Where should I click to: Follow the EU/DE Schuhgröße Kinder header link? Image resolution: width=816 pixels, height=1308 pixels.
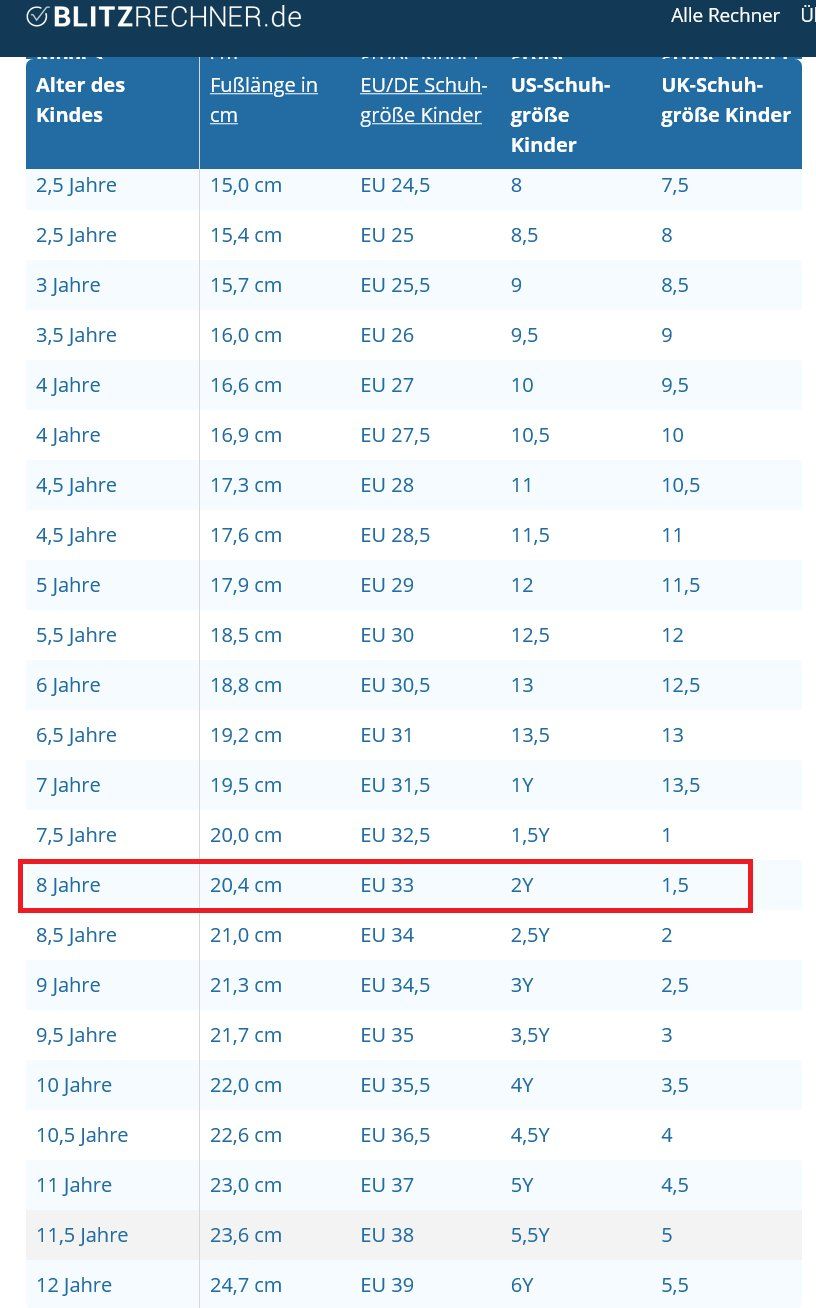coord(424,100)
